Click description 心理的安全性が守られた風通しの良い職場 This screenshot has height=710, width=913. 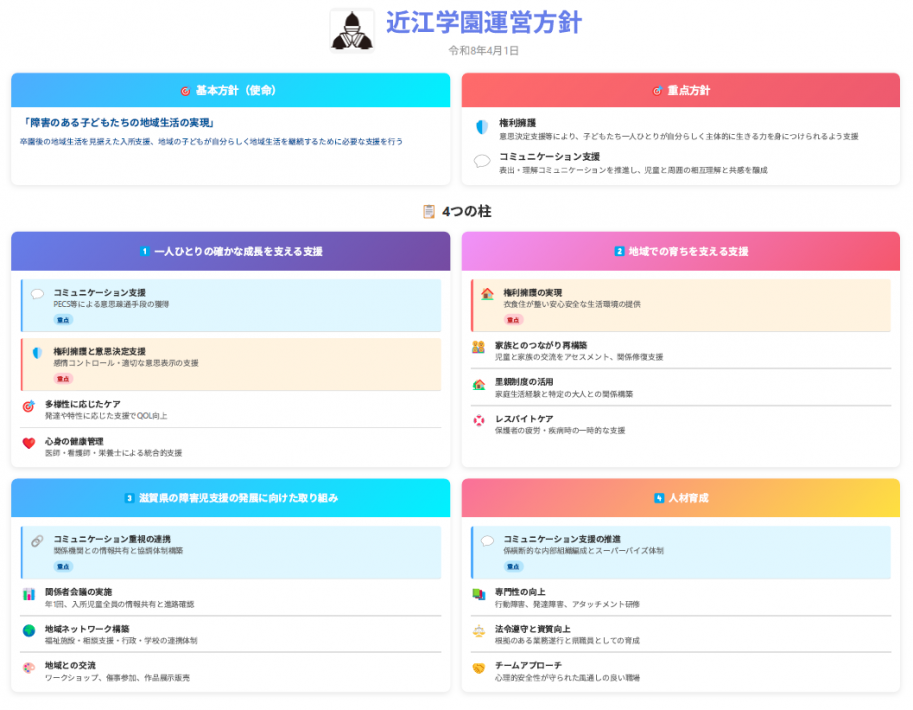click(x=567, y=678)
